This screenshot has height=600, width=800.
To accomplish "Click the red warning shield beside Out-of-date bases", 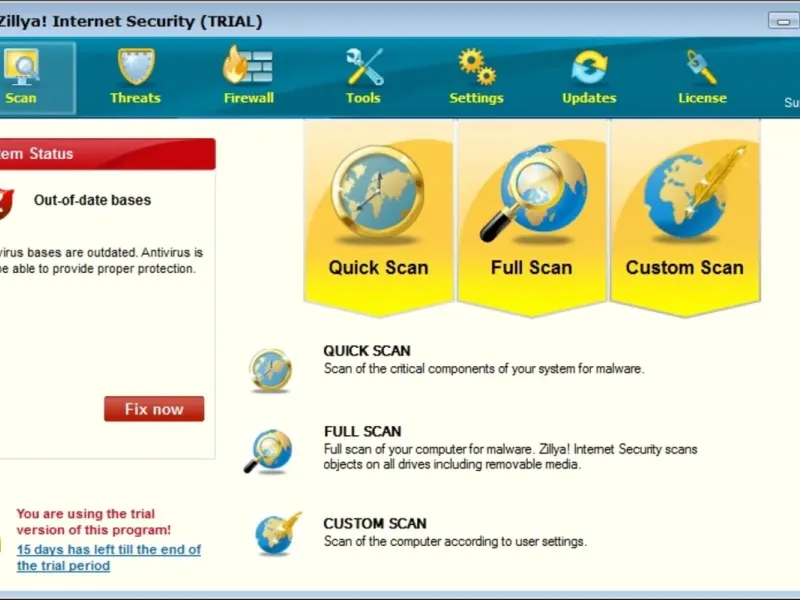I will click(6, 204).
